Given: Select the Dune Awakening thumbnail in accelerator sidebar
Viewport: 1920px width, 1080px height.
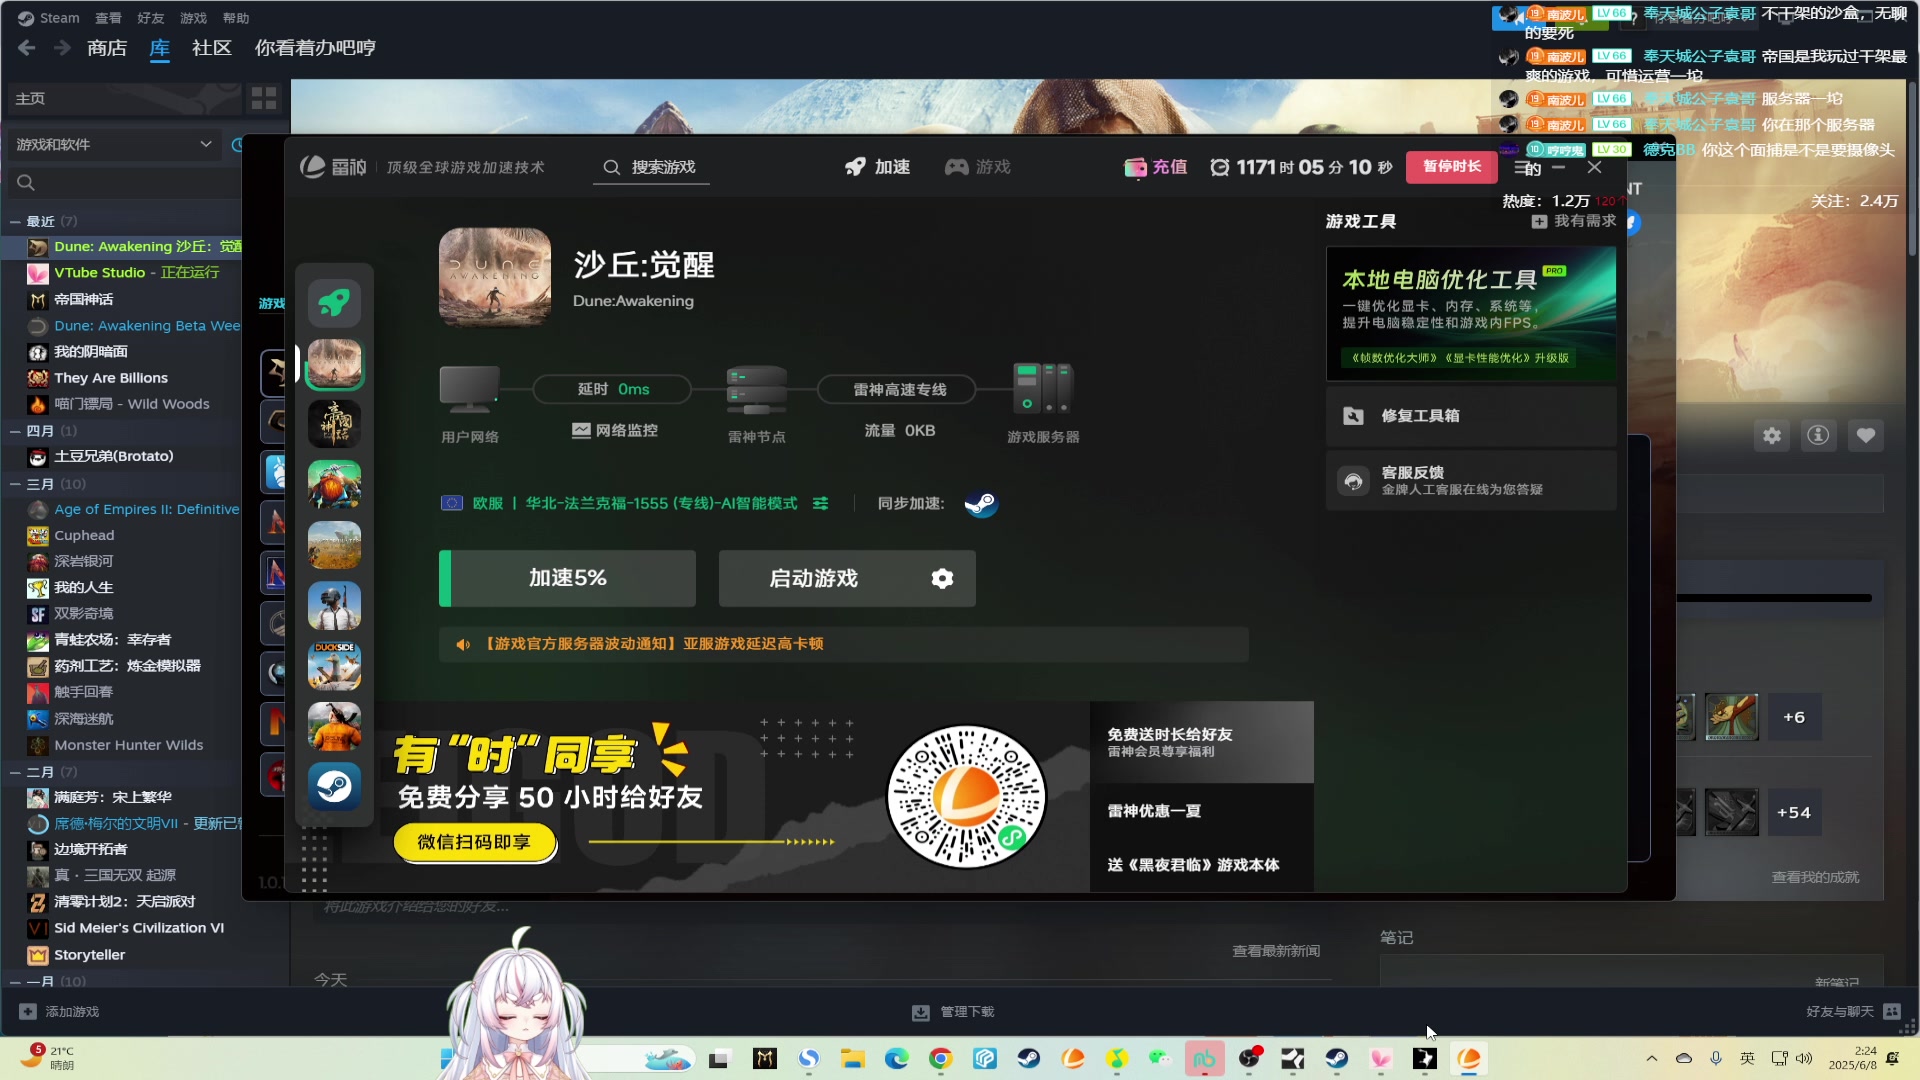Looking at the screenshot, I should [334, 363].
